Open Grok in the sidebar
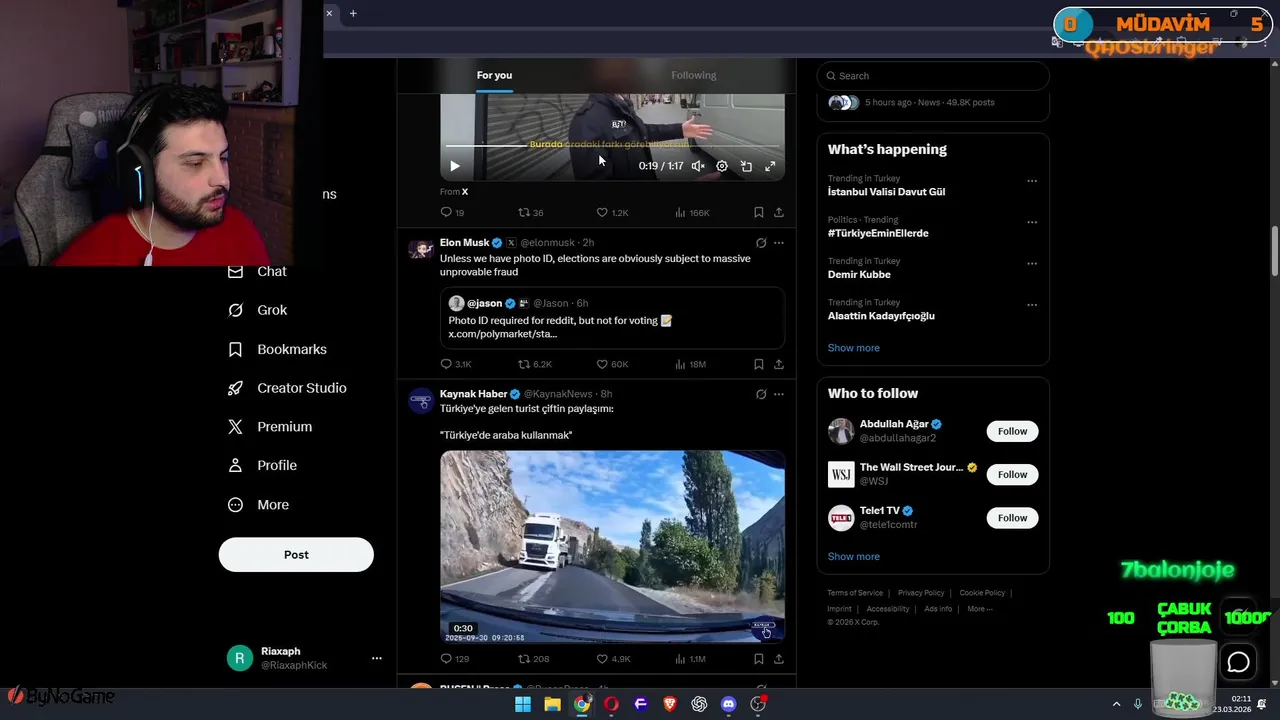Image resolution: width=1280 pixels, height=720 pixels. tap(257, 310)
